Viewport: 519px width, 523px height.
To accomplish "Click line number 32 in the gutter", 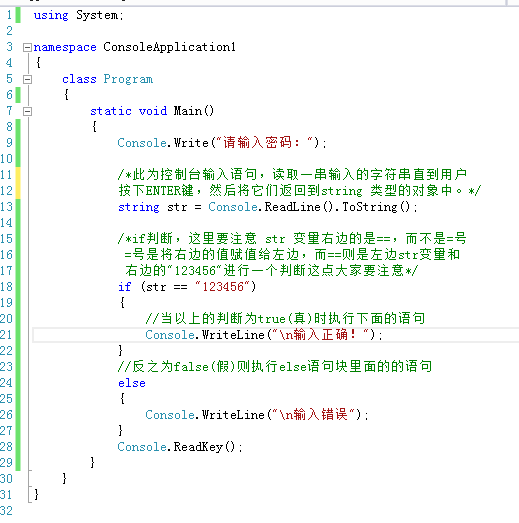I will [6, 511].
